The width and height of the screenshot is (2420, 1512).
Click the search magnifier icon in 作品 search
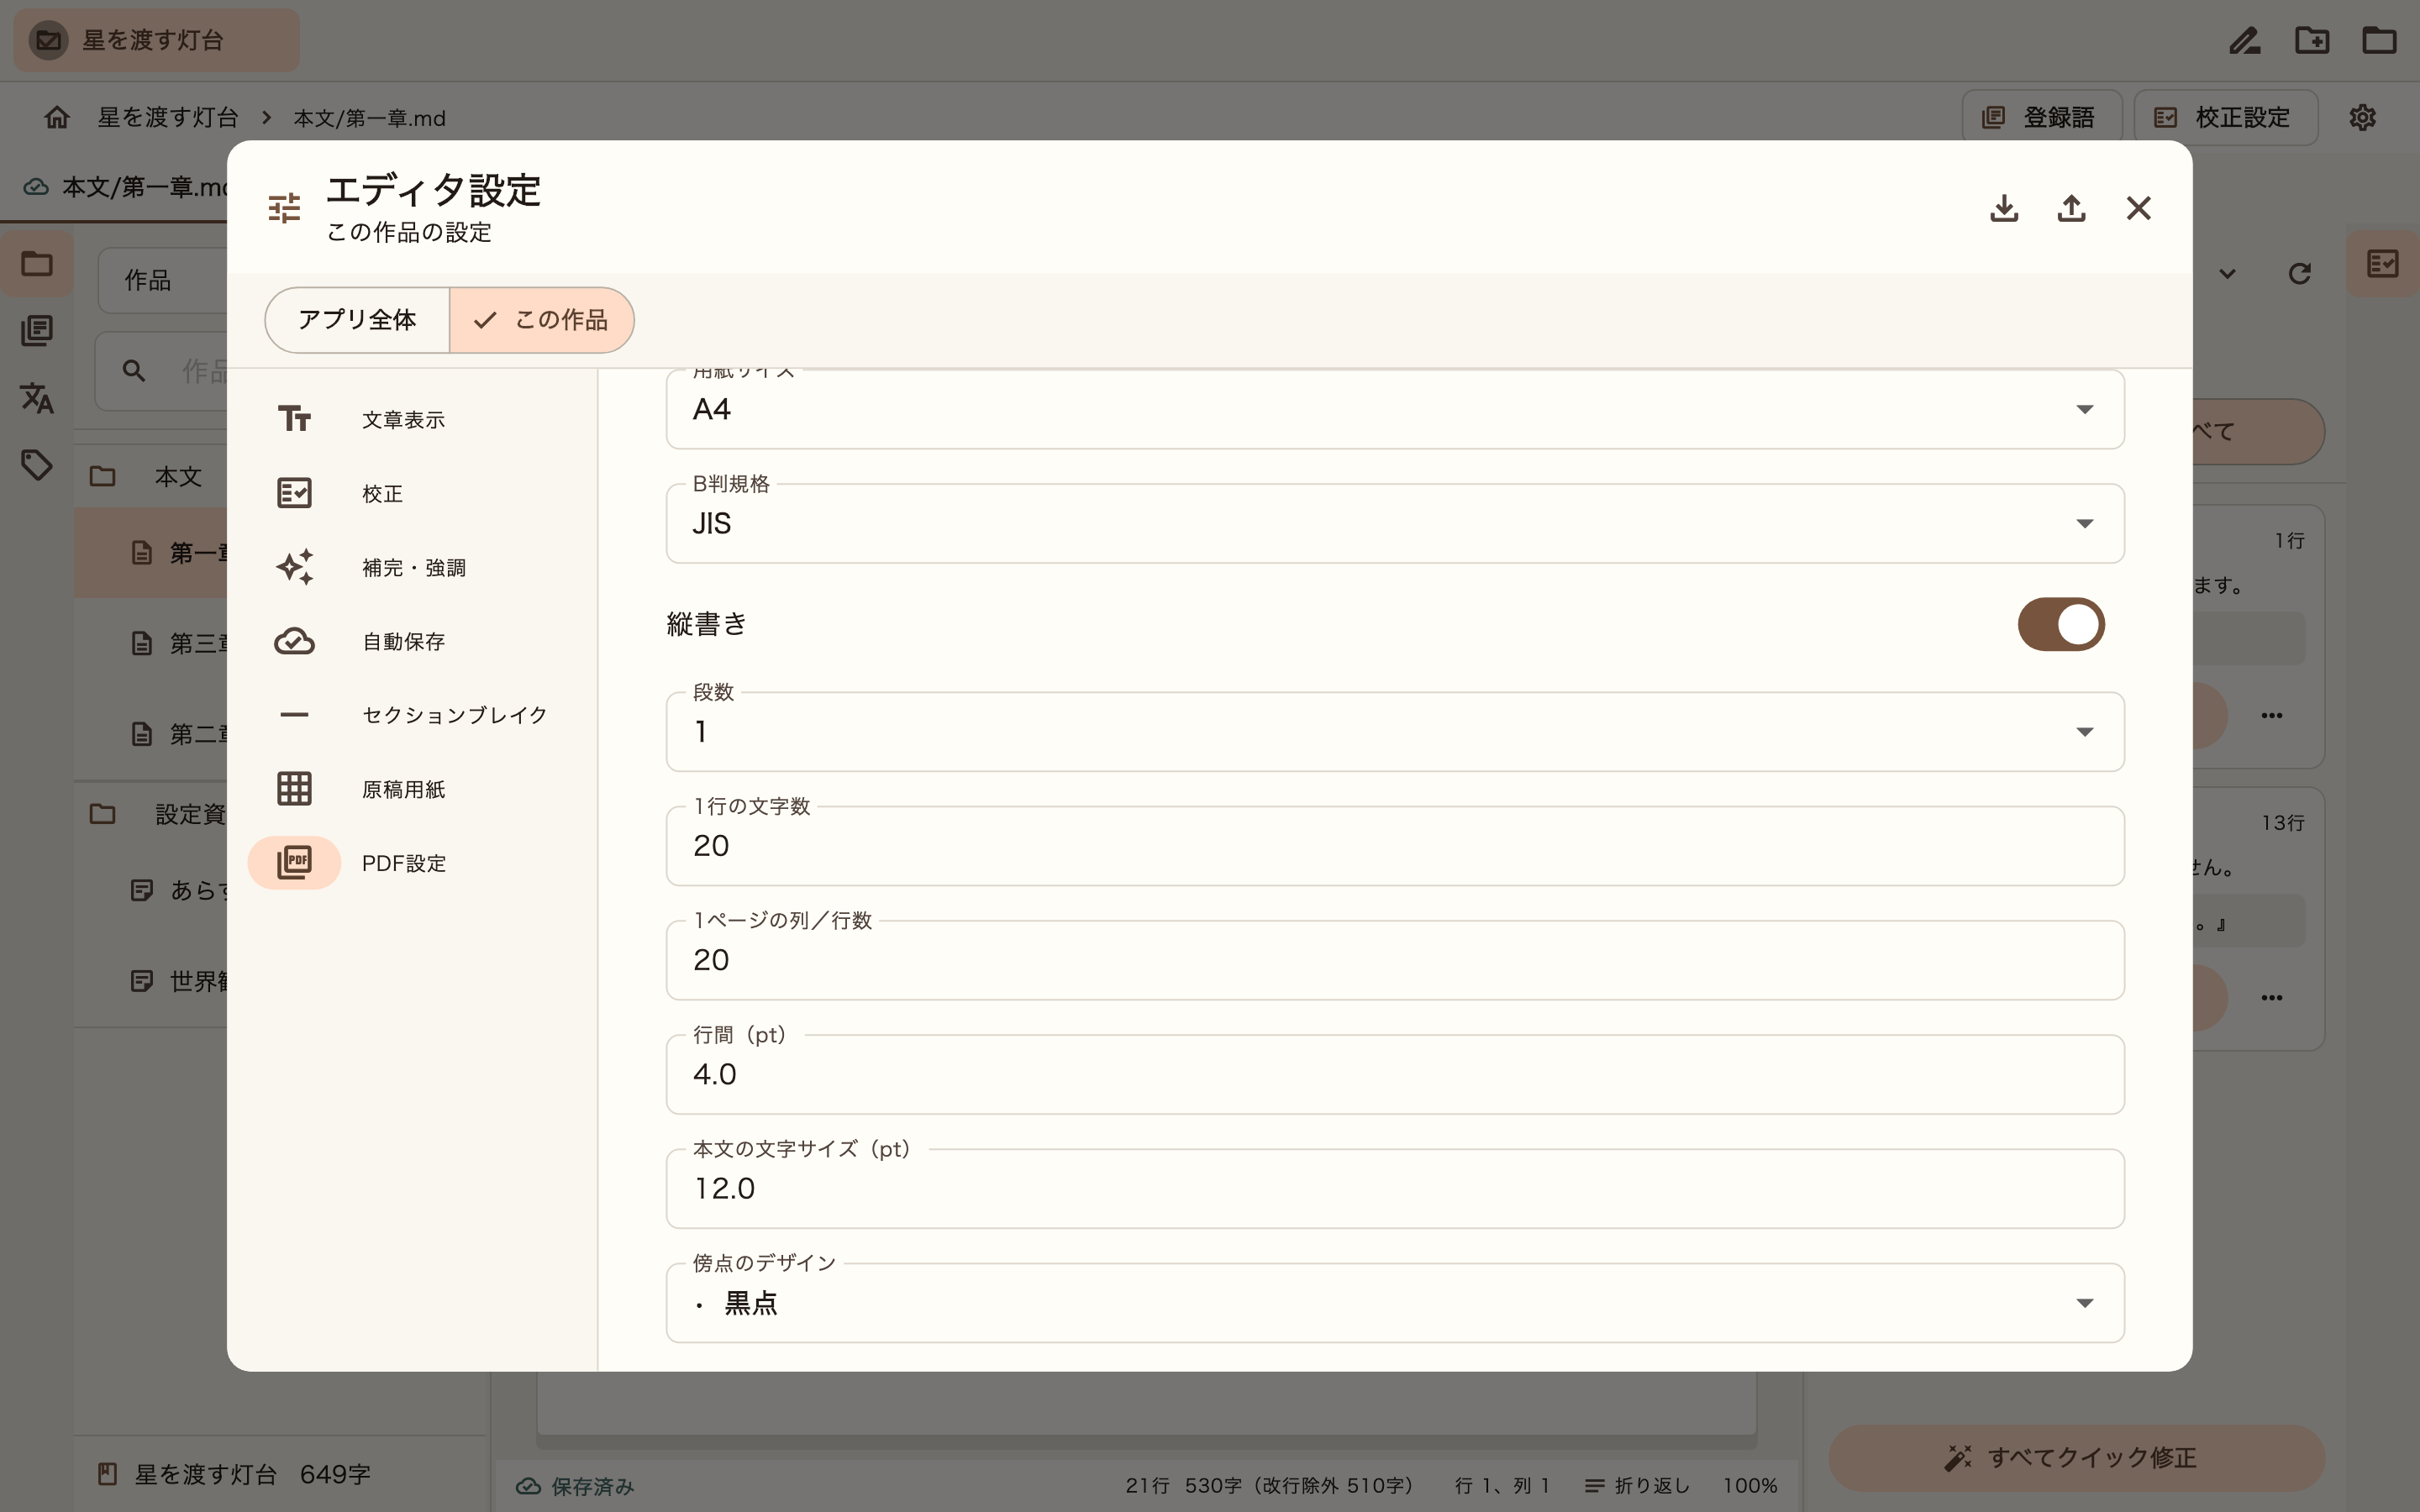(x=134, y=371)
